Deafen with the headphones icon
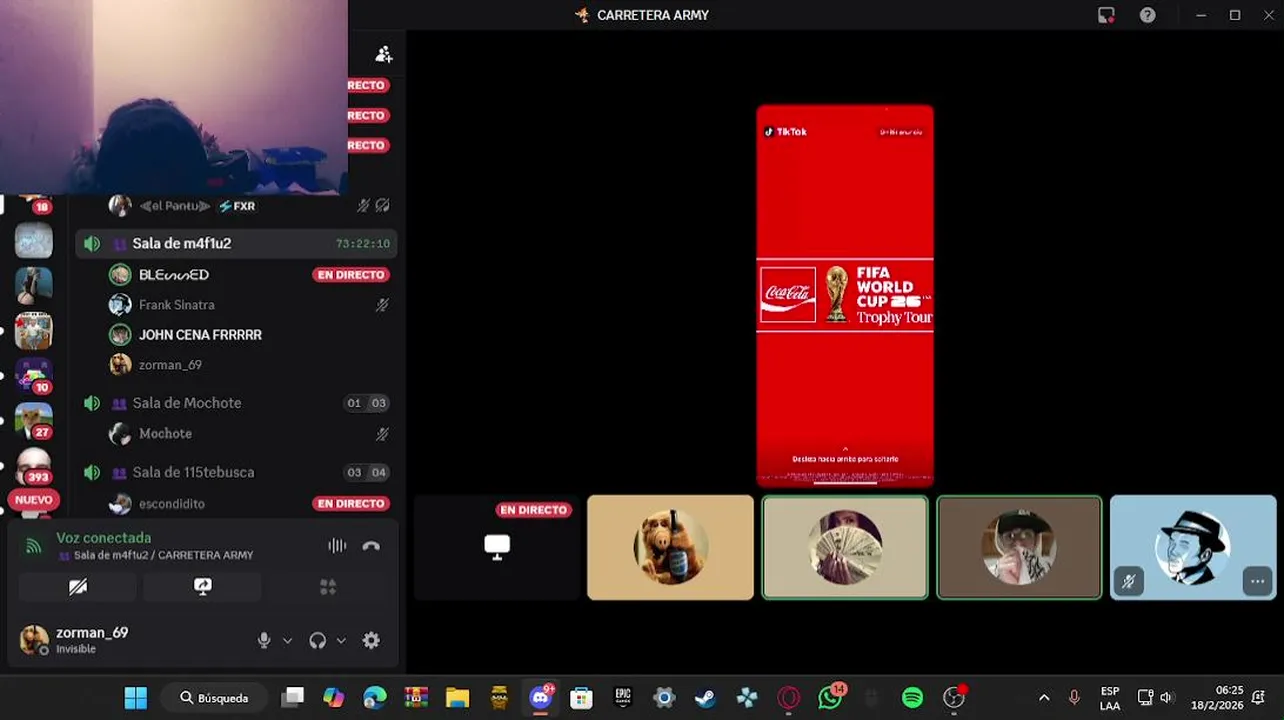This screenshot has width=1284, height=720. coord(318,641)
